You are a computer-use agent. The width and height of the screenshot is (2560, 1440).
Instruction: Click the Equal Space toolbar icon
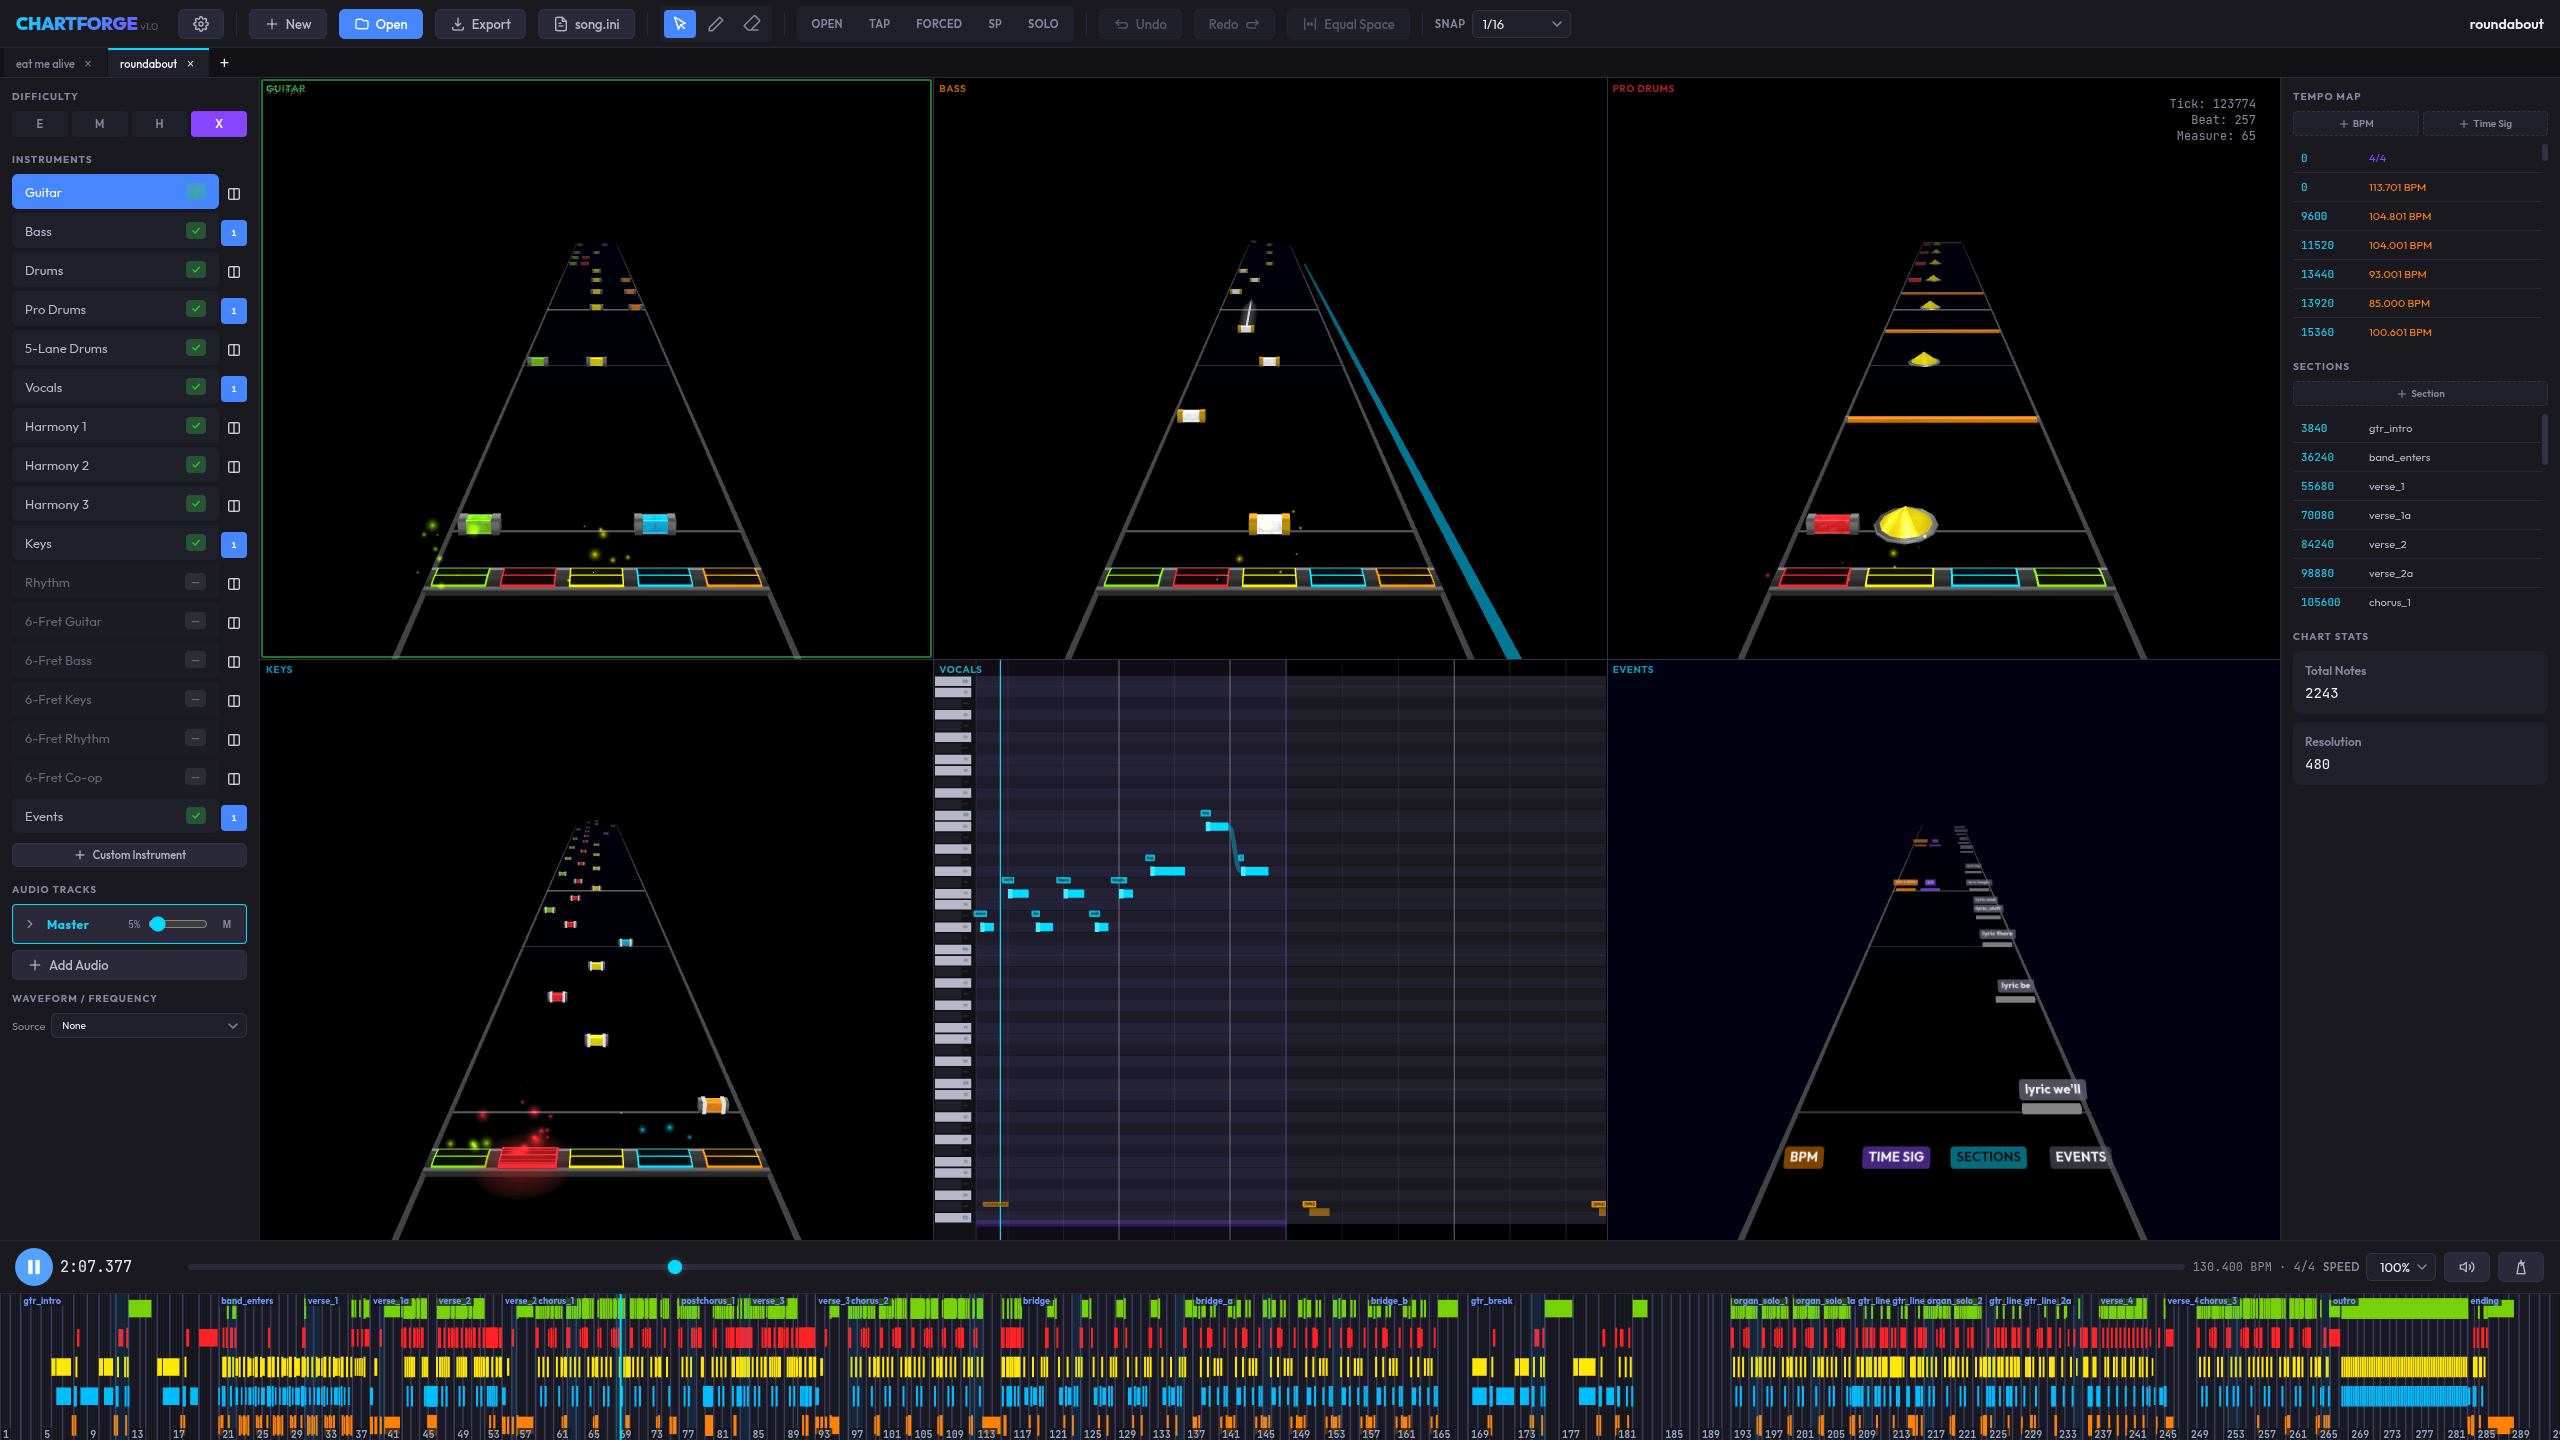(x=1348, y=23)
